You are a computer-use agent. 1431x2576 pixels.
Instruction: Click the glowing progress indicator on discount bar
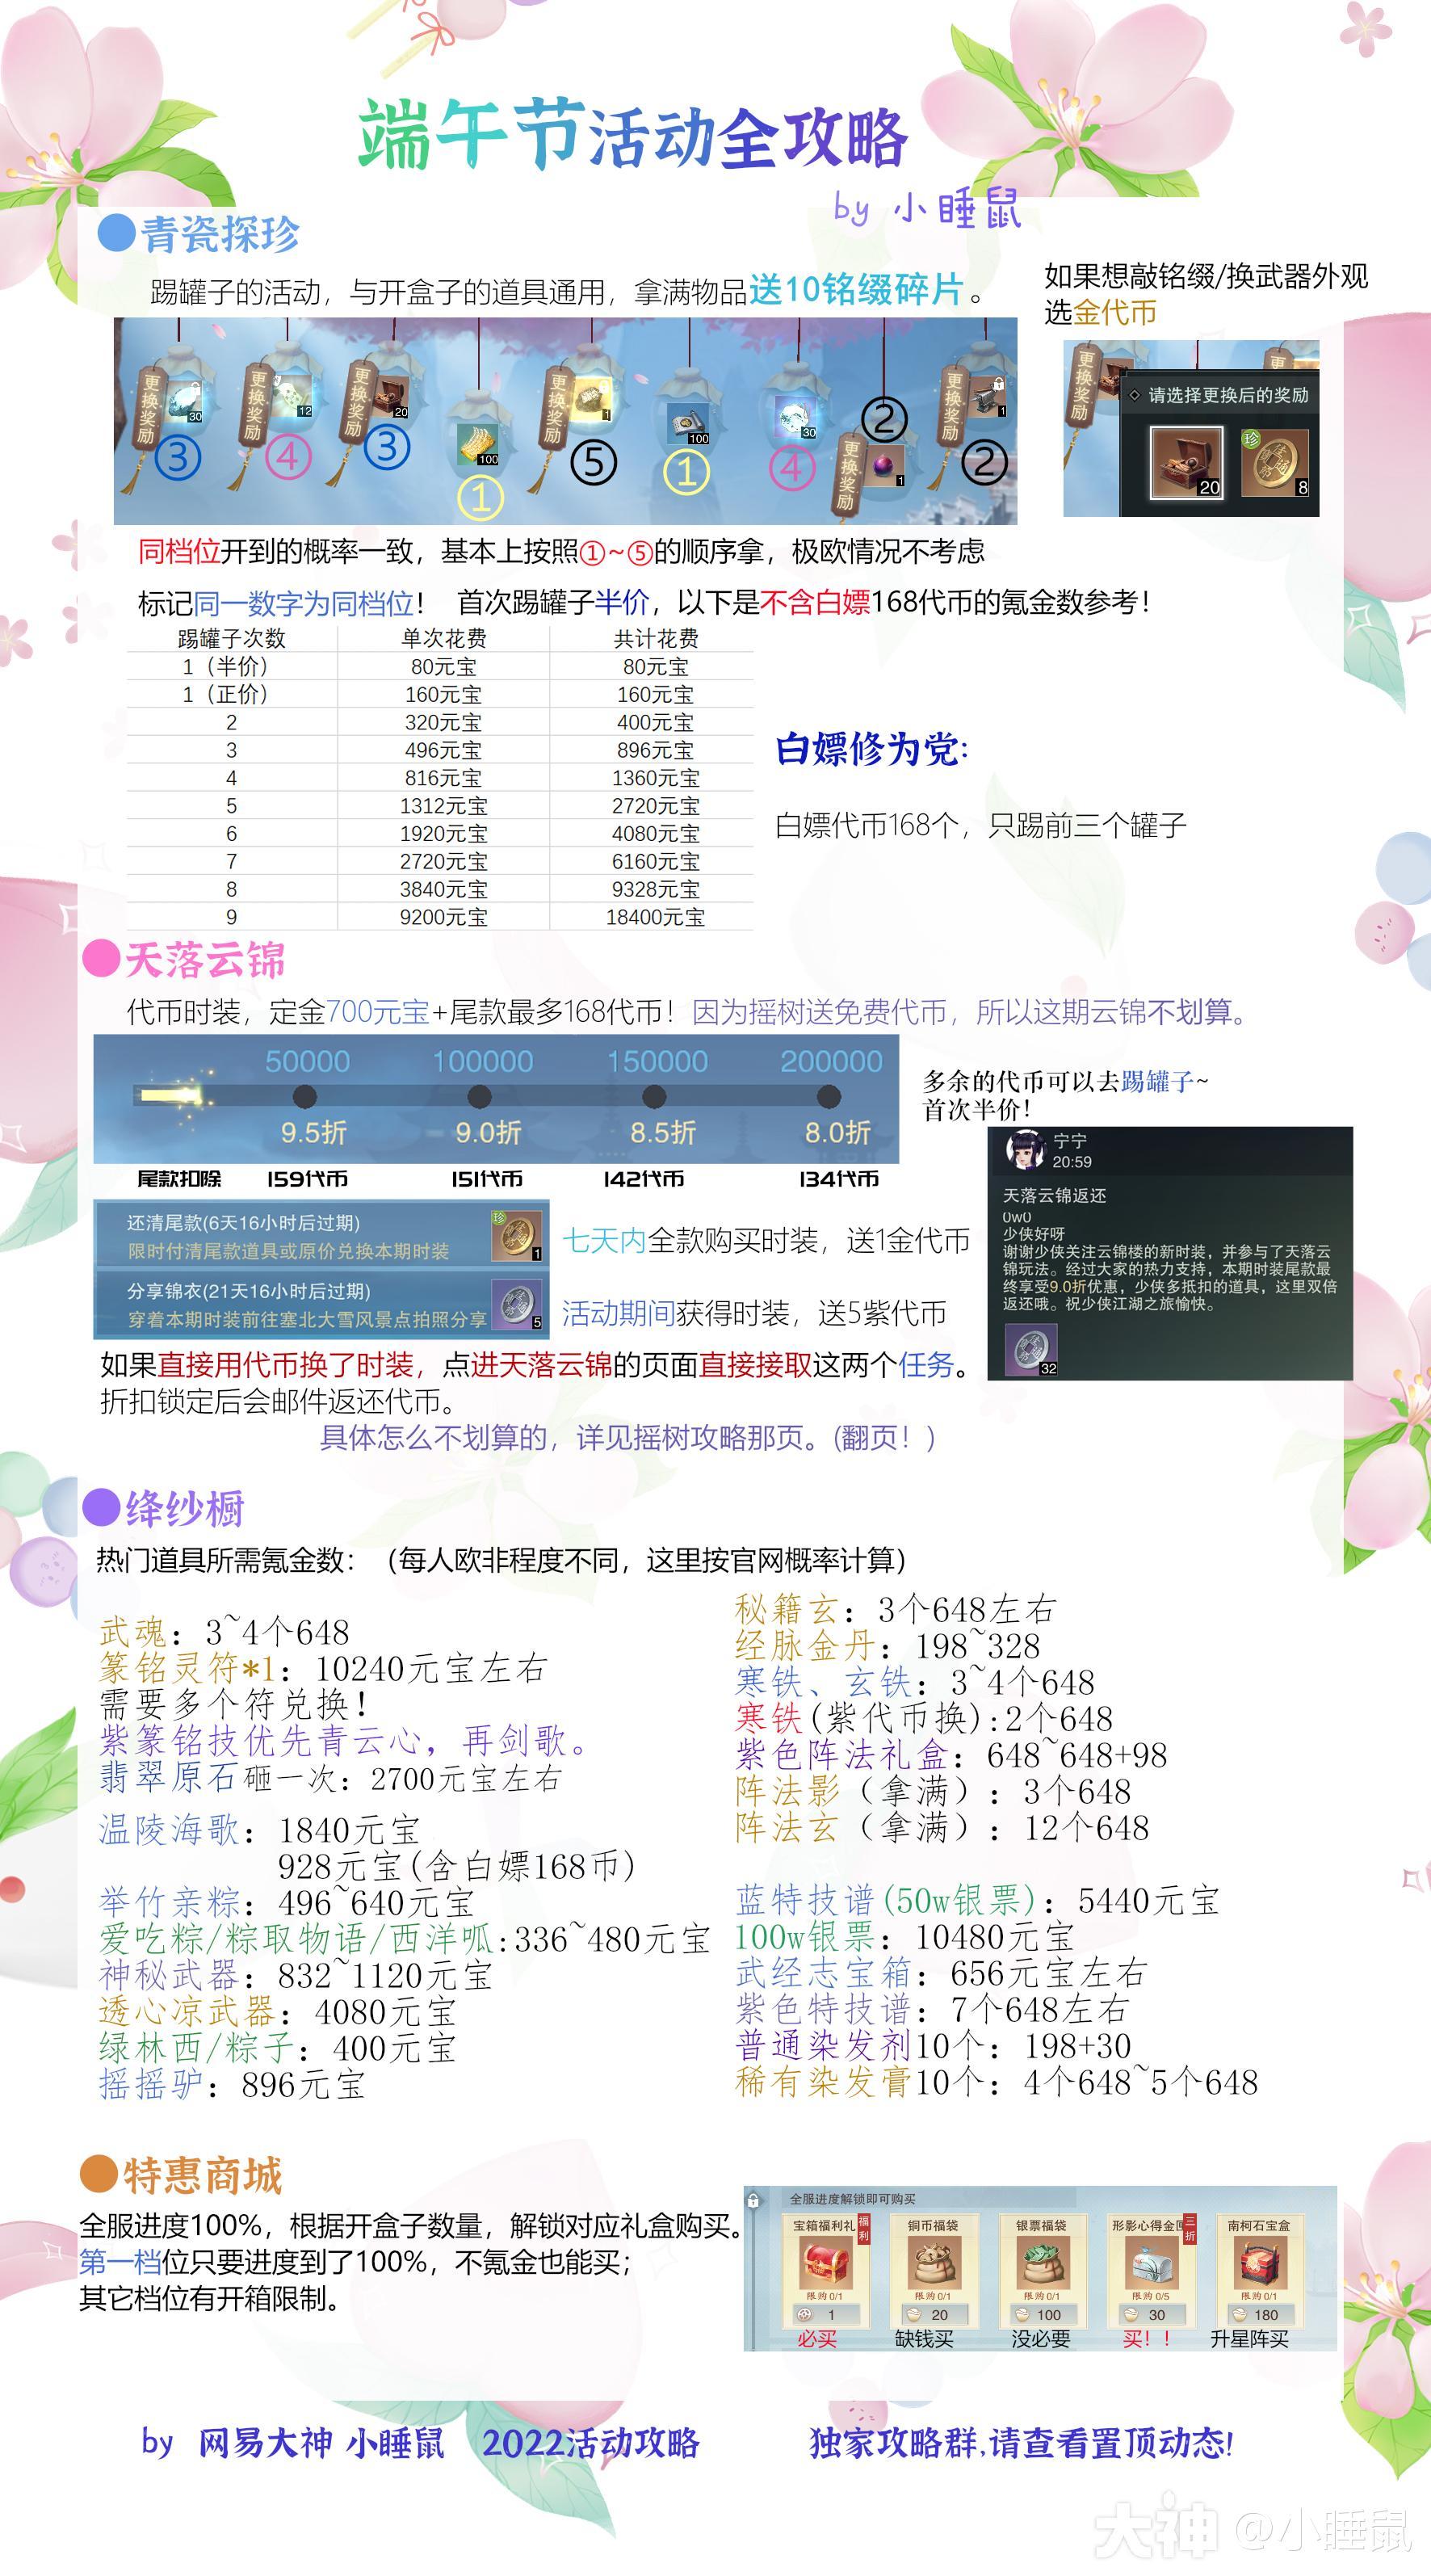coord(175,1095)
